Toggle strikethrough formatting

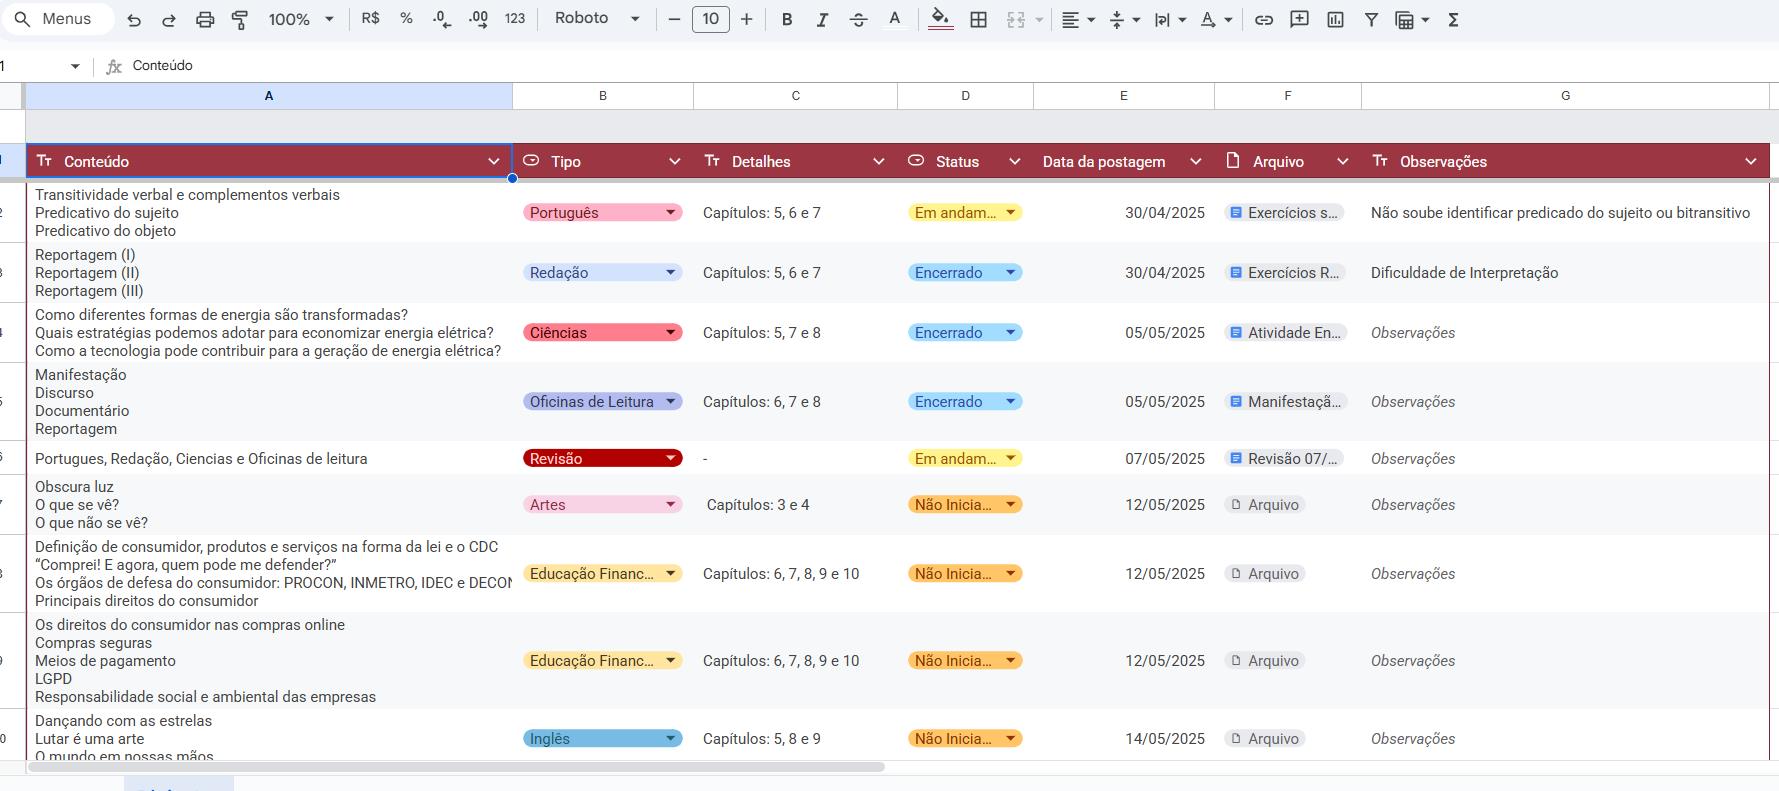coord(858,20)
